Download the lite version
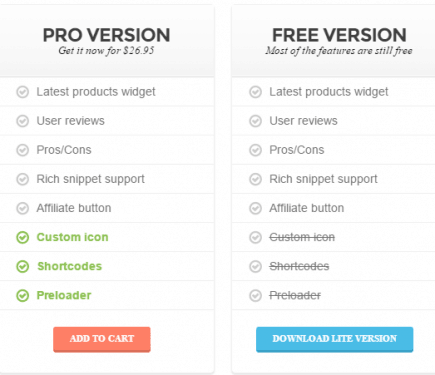 pos(334,339)
